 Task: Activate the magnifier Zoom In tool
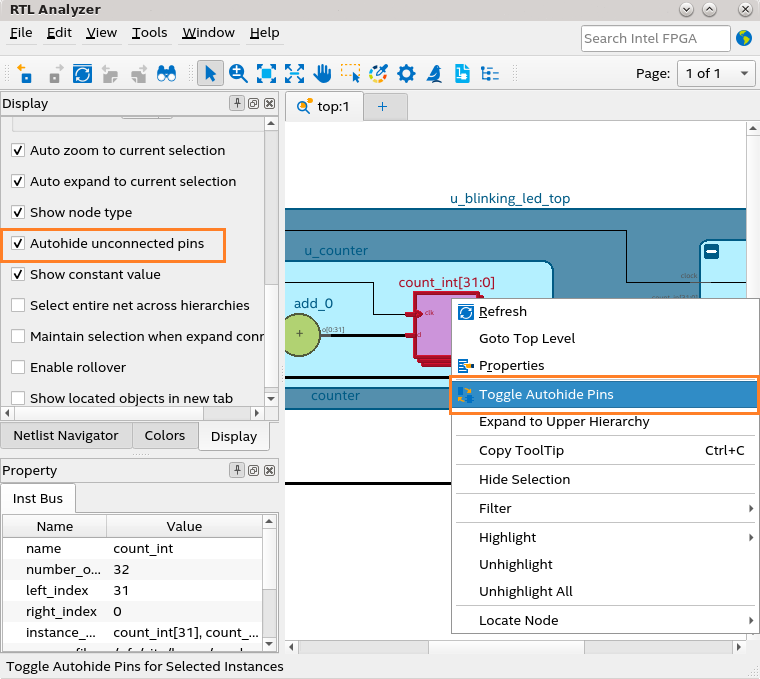[238, 73]
